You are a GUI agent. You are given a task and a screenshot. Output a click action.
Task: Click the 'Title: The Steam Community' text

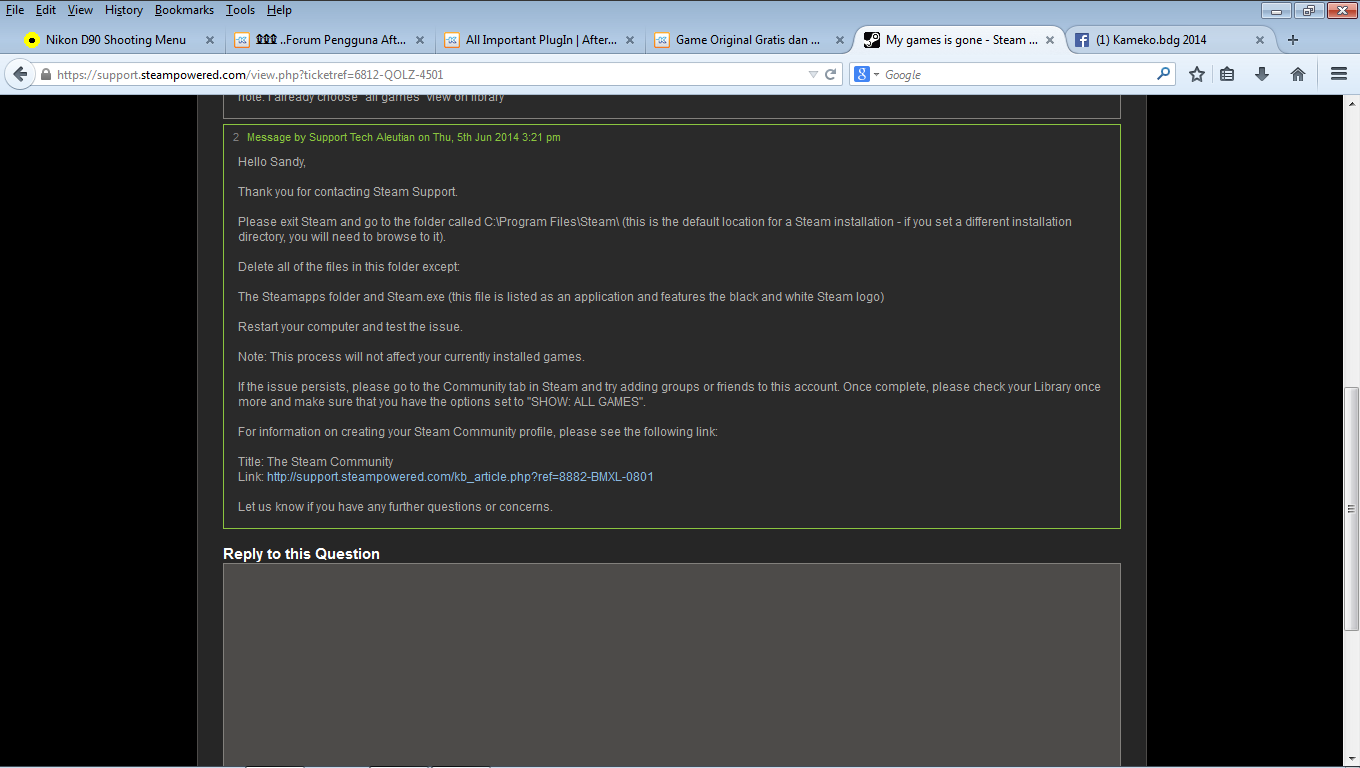click(316, 462)
